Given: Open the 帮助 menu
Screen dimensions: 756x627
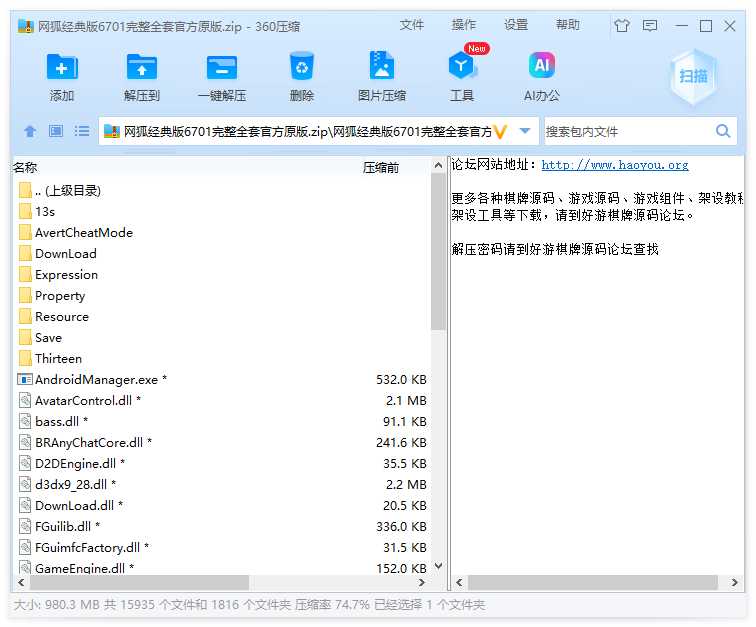Looking at the screenshot, I should click(x=568, y=25).
